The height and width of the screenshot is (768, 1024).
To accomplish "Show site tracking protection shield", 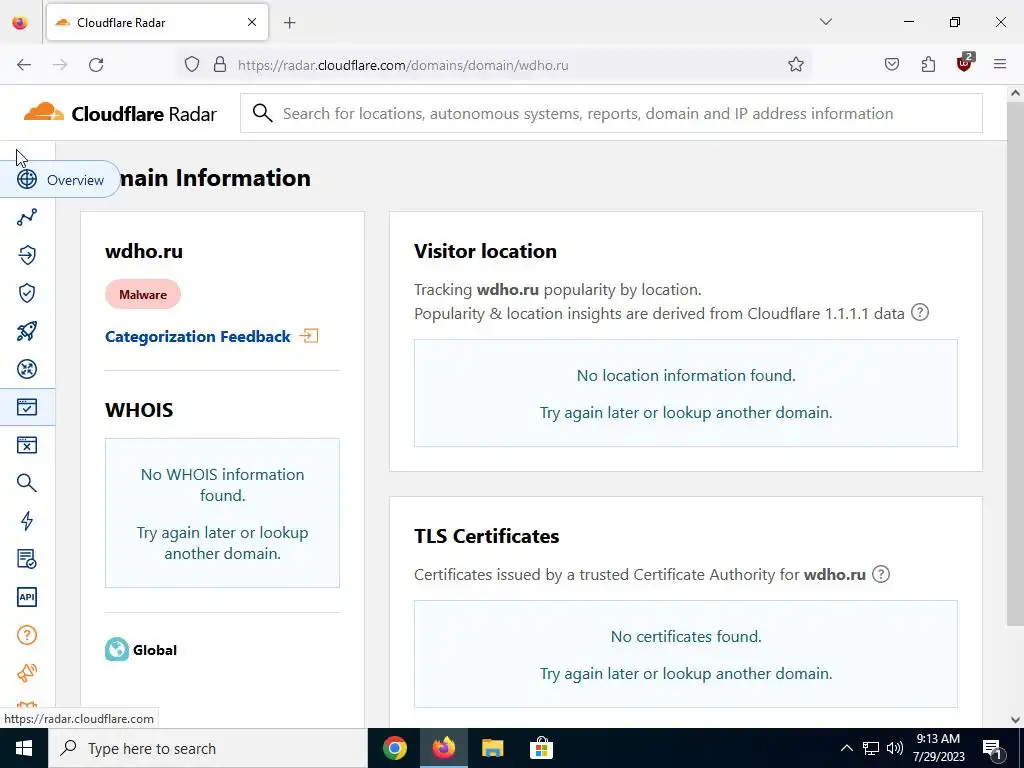I will 191,65.
